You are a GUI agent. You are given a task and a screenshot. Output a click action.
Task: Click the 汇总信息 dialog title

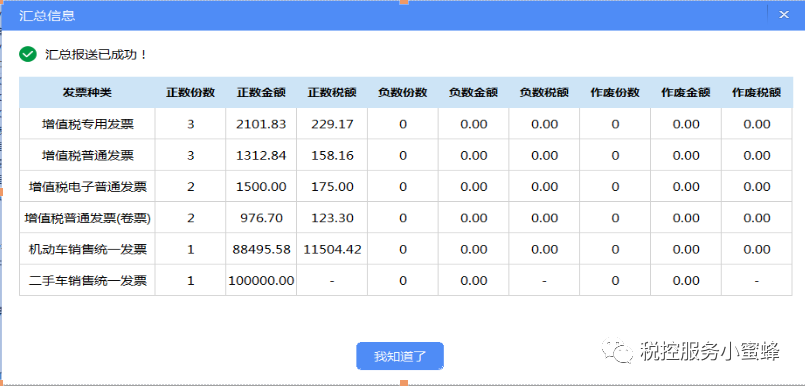(x=47, y=15)
